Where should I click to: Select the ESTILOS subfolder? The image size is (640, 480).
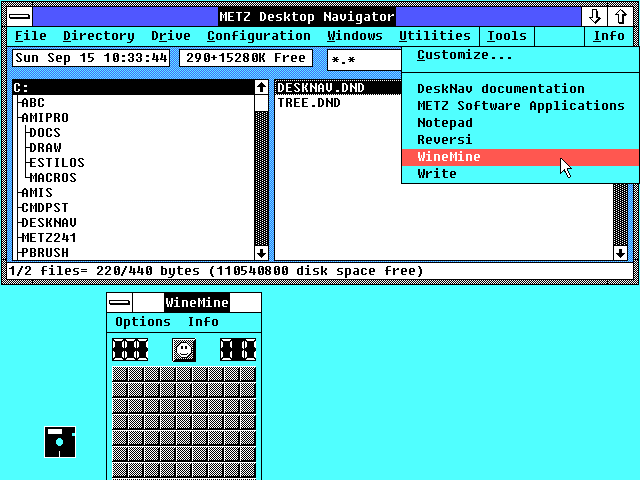click(56, 162)
